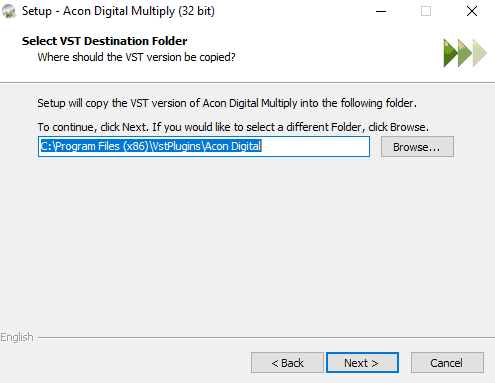Click the window title 'Setup - Acon Digital Multiply (32 bit)'
The height and width of the screenshot is (383, 495).
tap(118, 11)
